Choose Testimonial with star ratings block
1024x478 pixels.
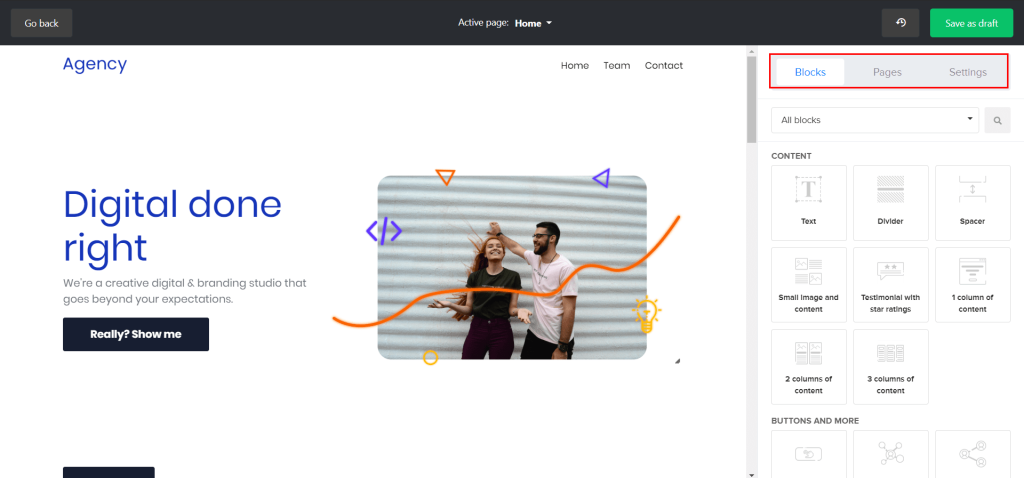(x=890, y=284)
